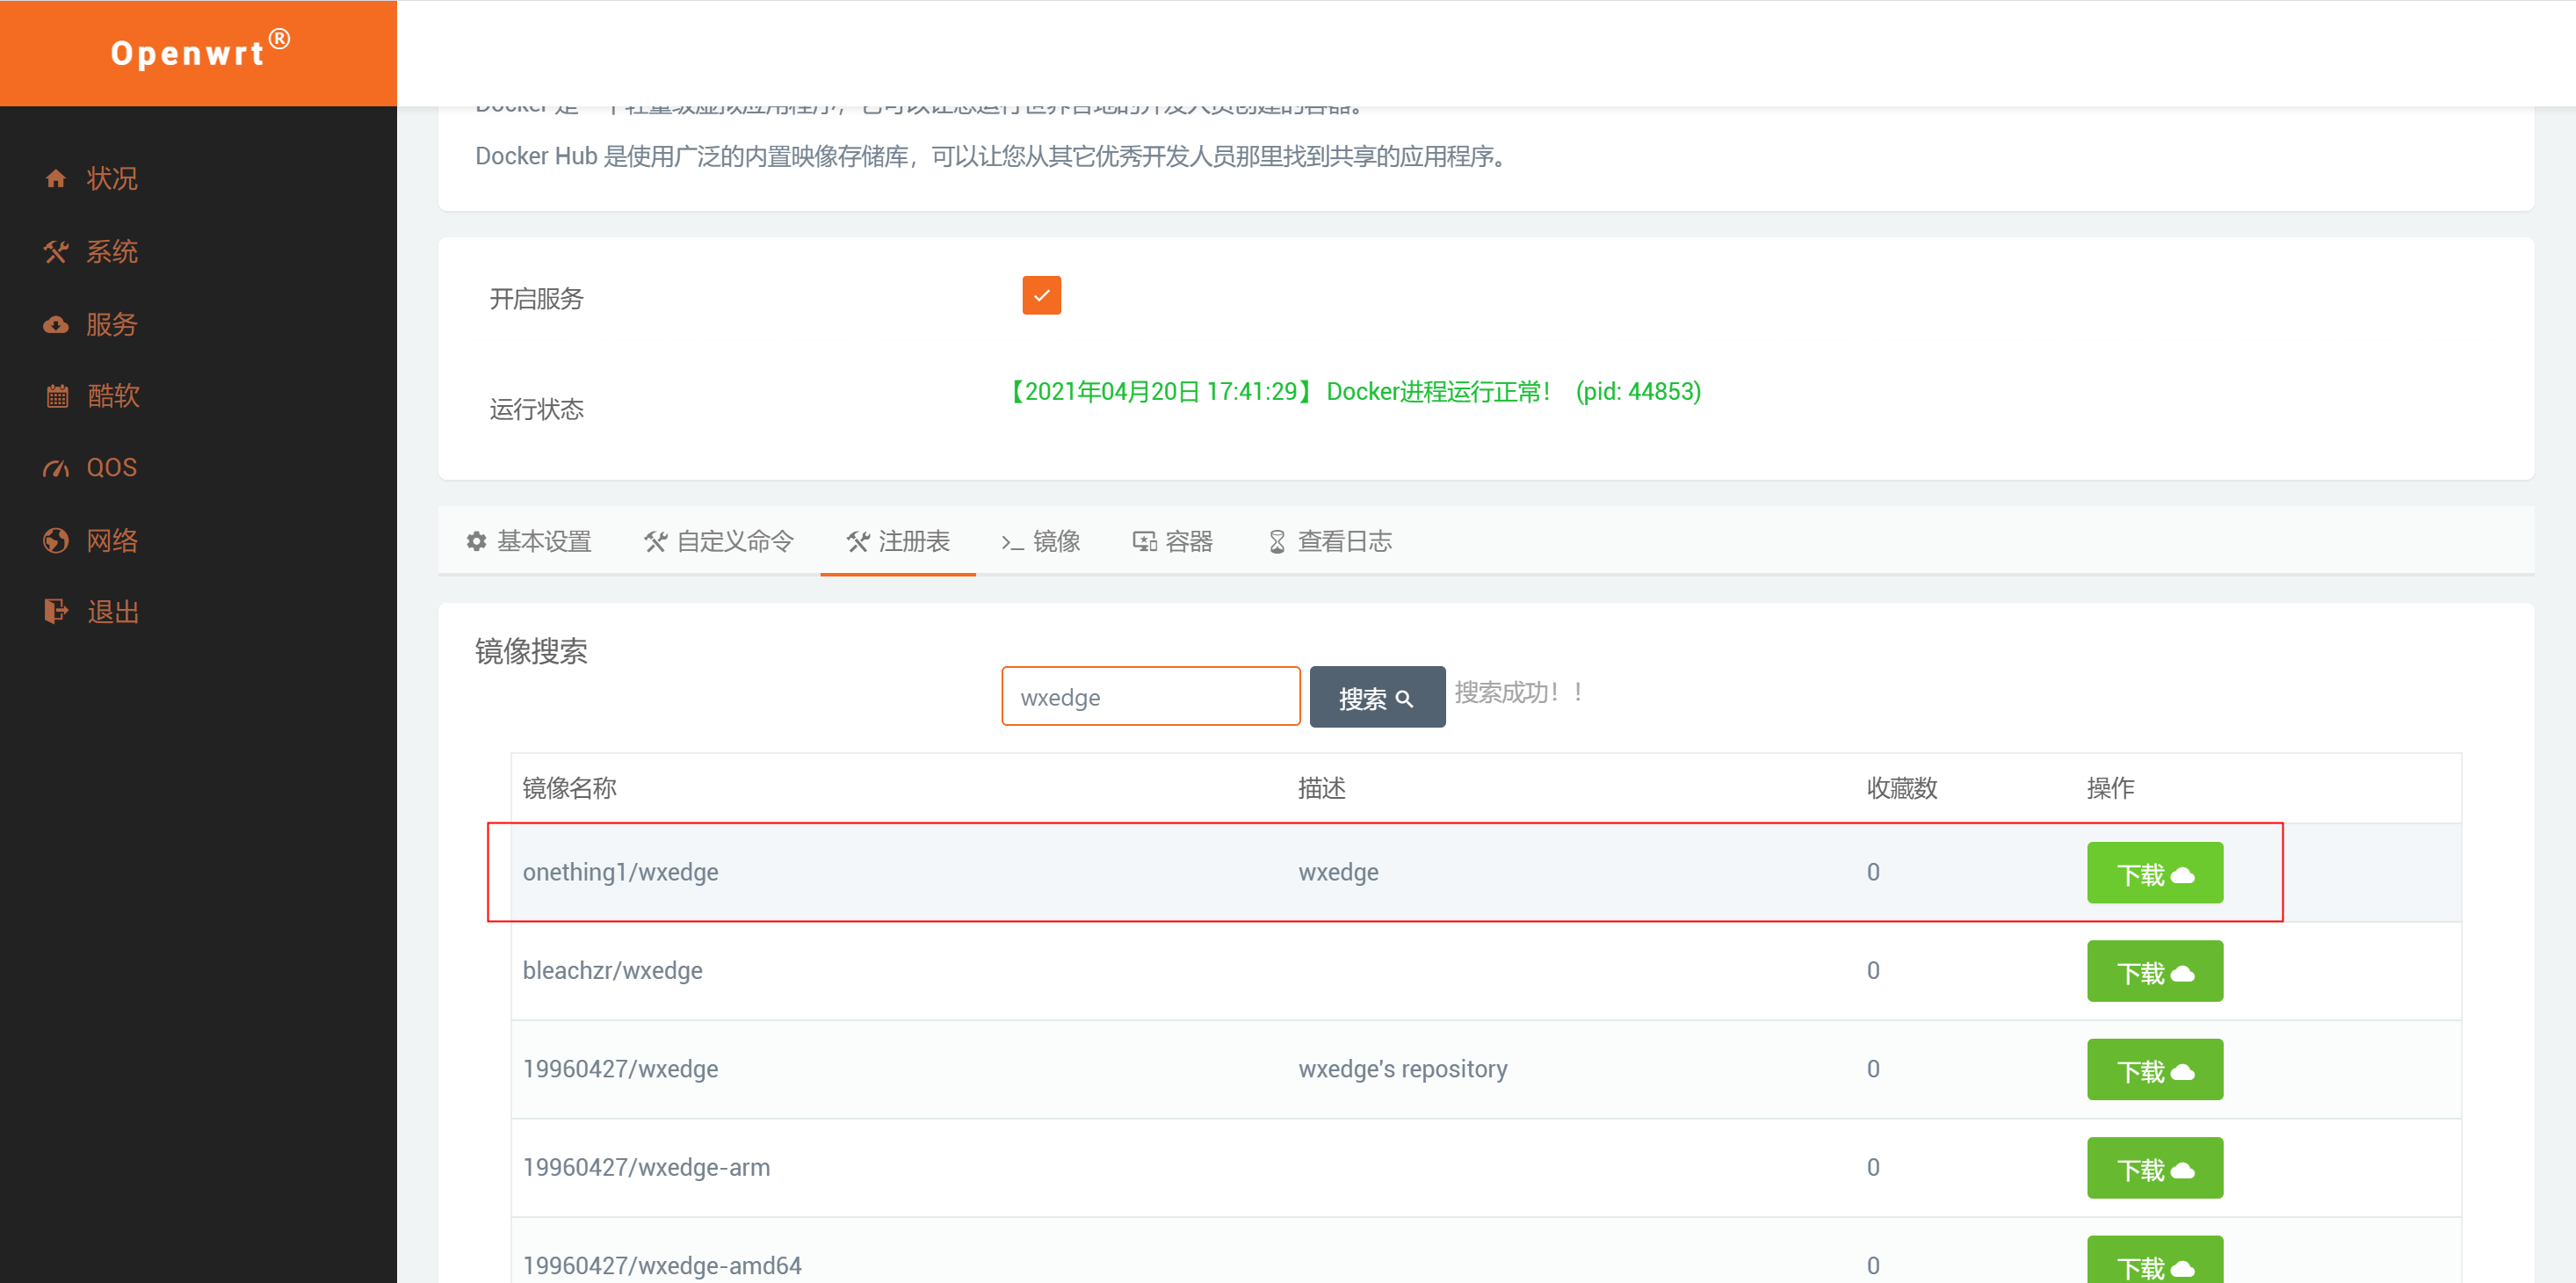Click the 描述 column header
Screen dimensions: 2576x1283
pyautogui.click(x=1321, y=789)
